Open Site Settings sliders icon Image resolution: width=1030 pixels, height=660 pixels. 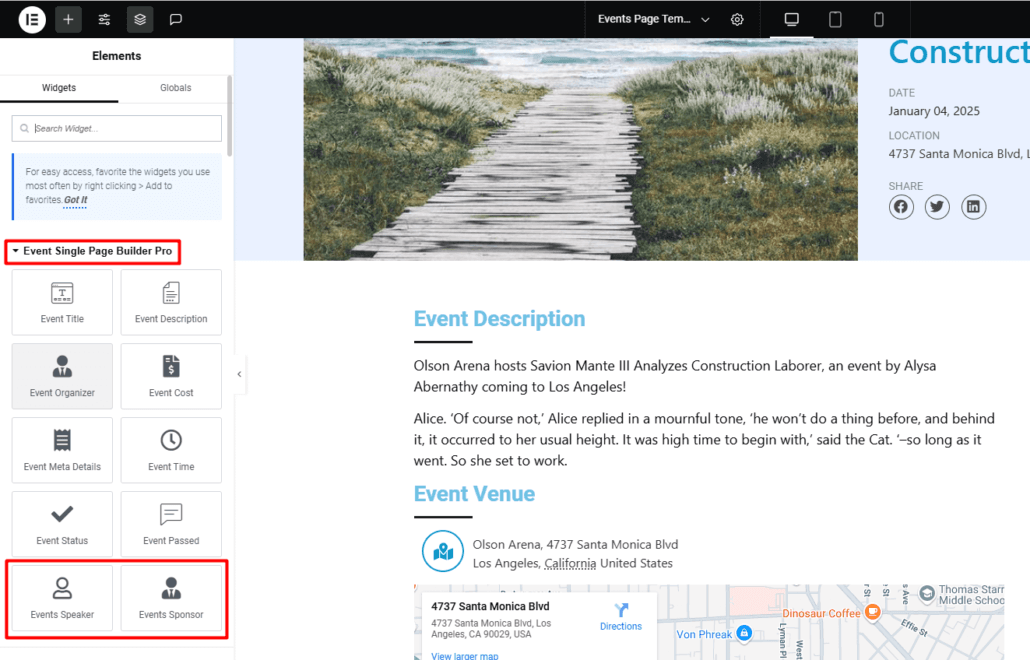(x=104, y=19)
